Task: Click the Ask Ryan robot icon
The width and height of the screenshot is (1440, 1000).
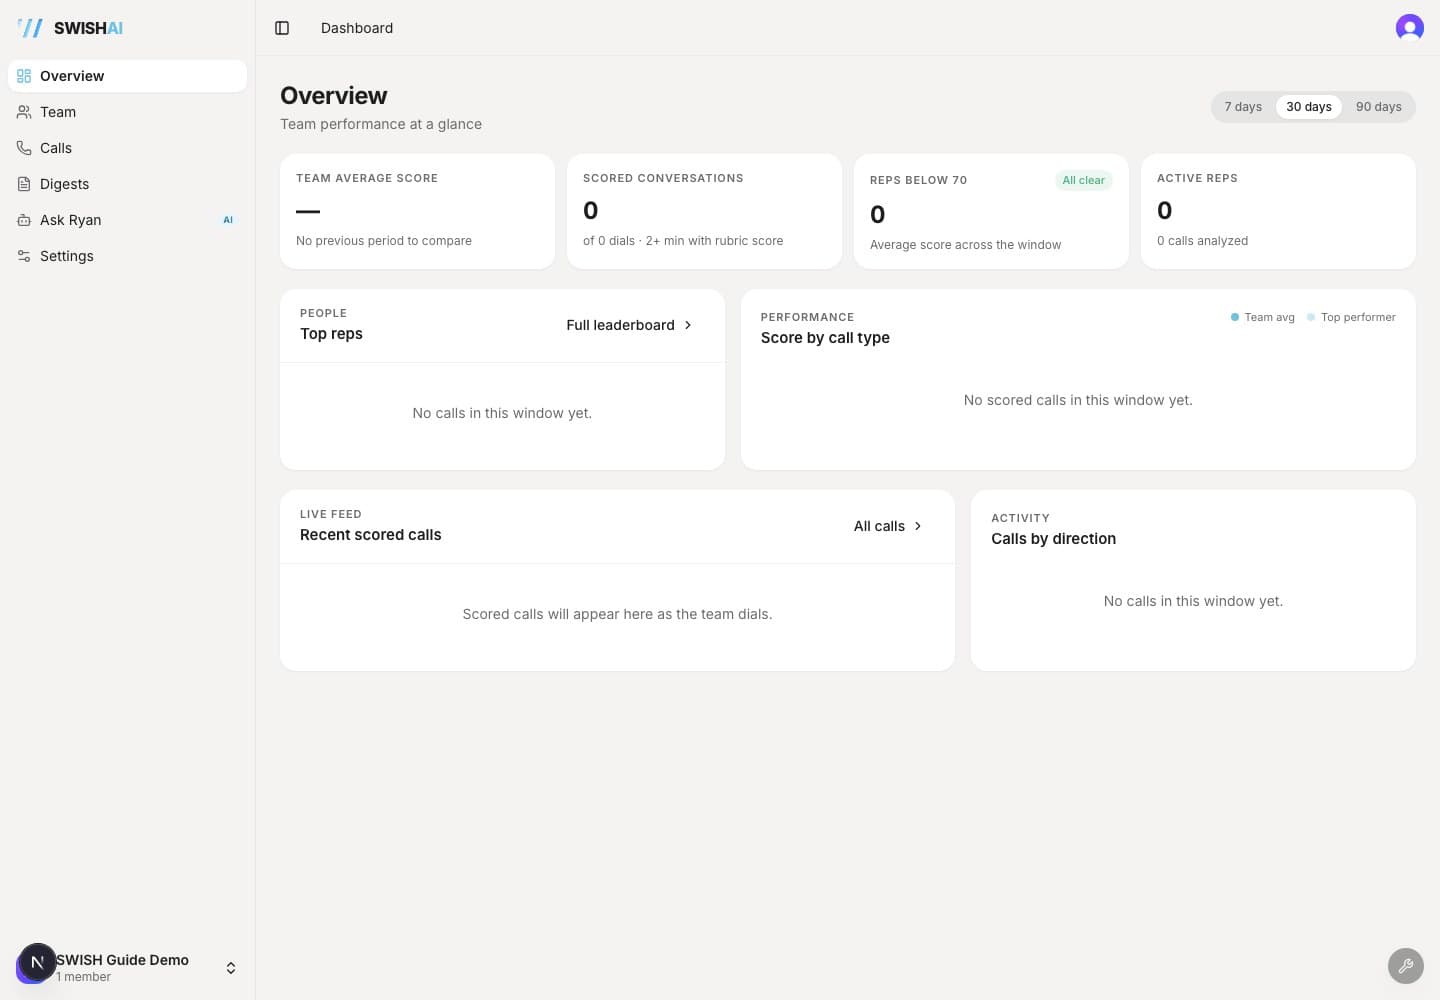Action: point(24,220)
